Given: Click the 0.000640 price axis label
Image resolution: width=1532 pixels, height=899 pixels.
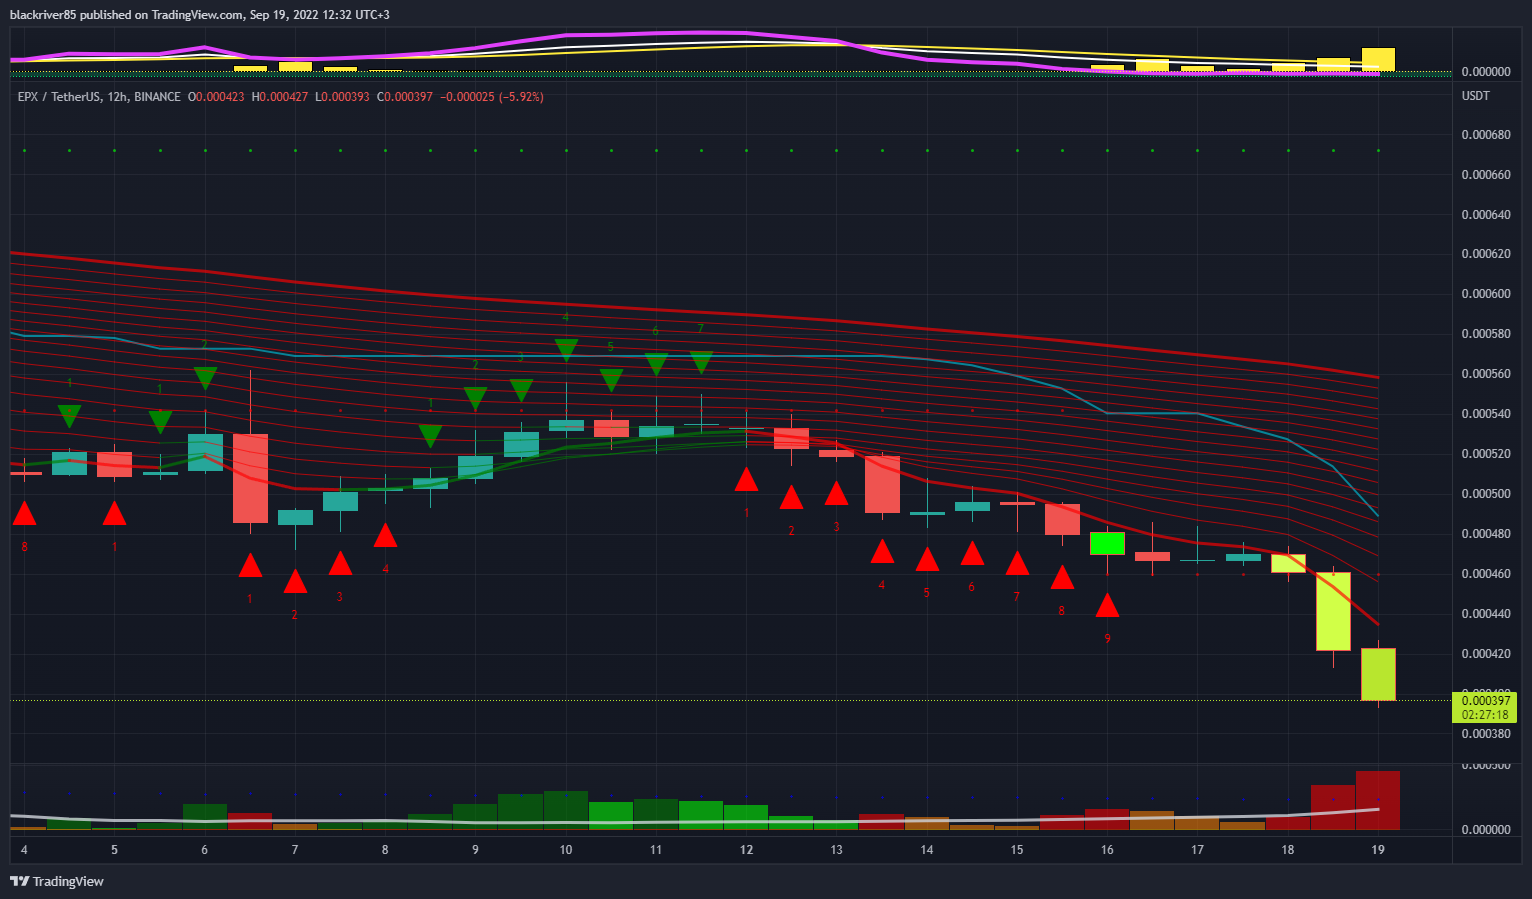Looking at the screenshot, I should click(x=1486, y=214).
